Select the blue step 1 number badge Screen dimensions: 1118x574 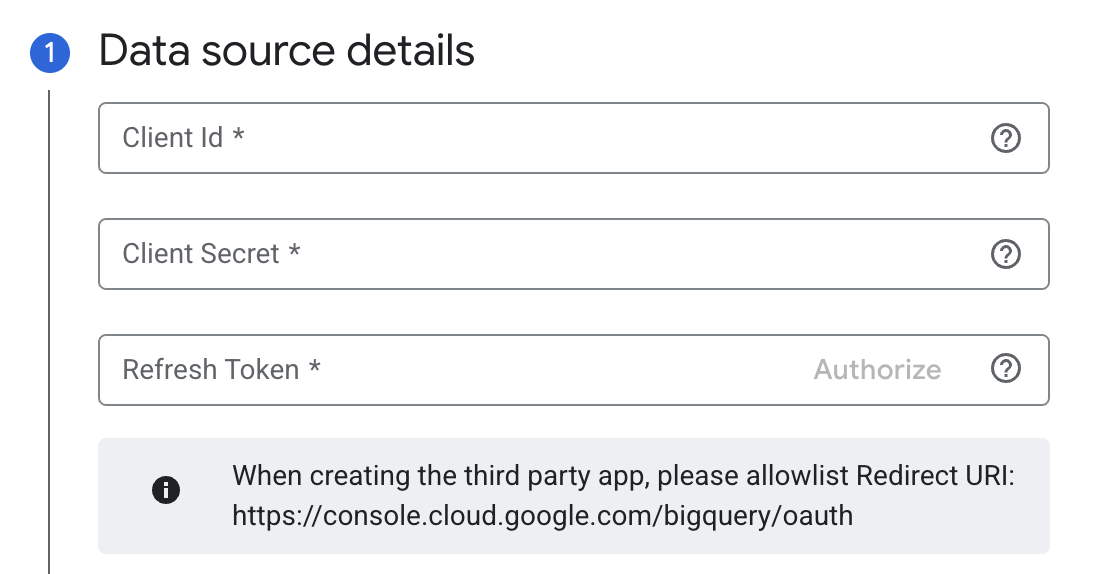[50, 54]
